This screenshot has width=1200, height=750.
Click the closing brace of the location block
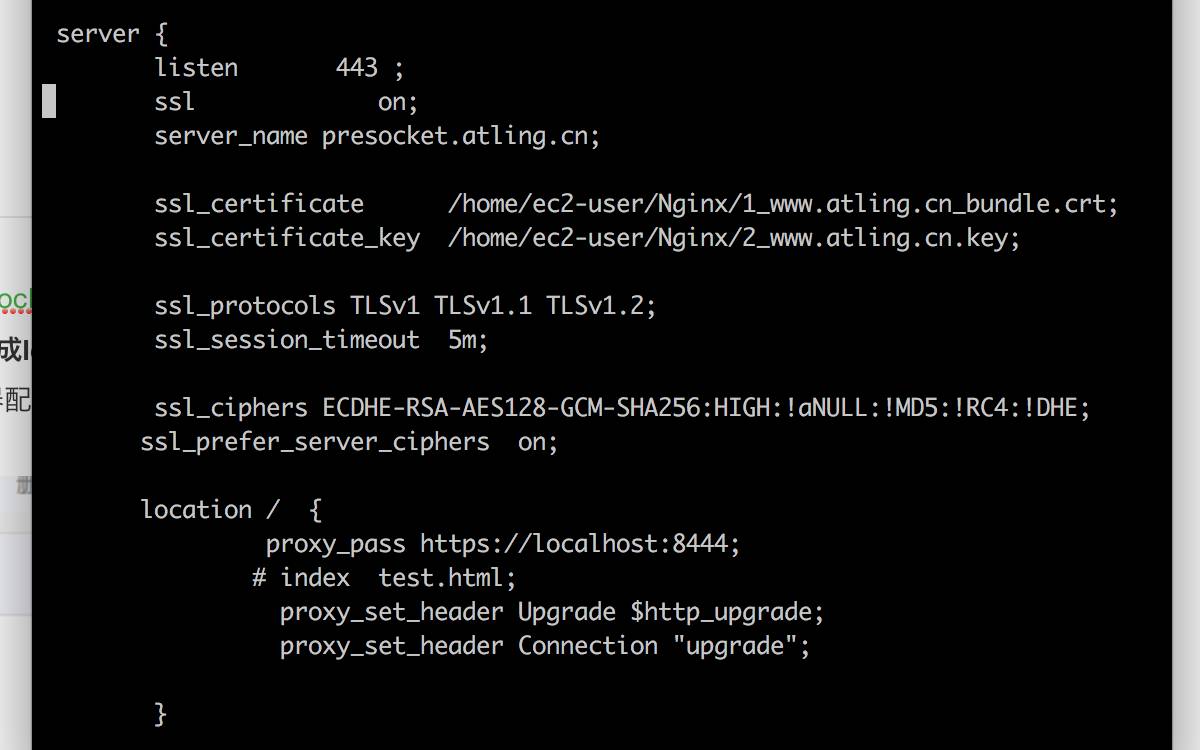click(160, 714)
